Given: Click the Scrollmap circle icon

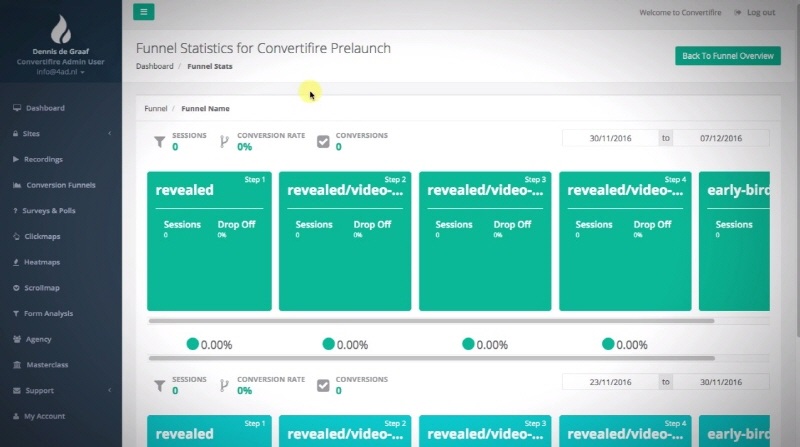Looking at the screenshot, I should click(x=16, y=288).
